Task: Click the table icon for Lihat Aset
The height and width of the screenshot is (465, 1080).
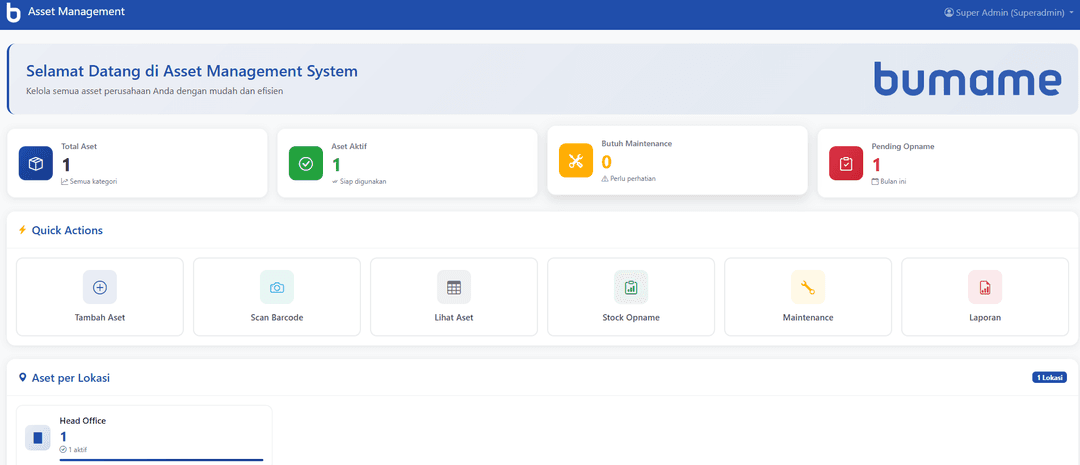Action: click(454, 287)
